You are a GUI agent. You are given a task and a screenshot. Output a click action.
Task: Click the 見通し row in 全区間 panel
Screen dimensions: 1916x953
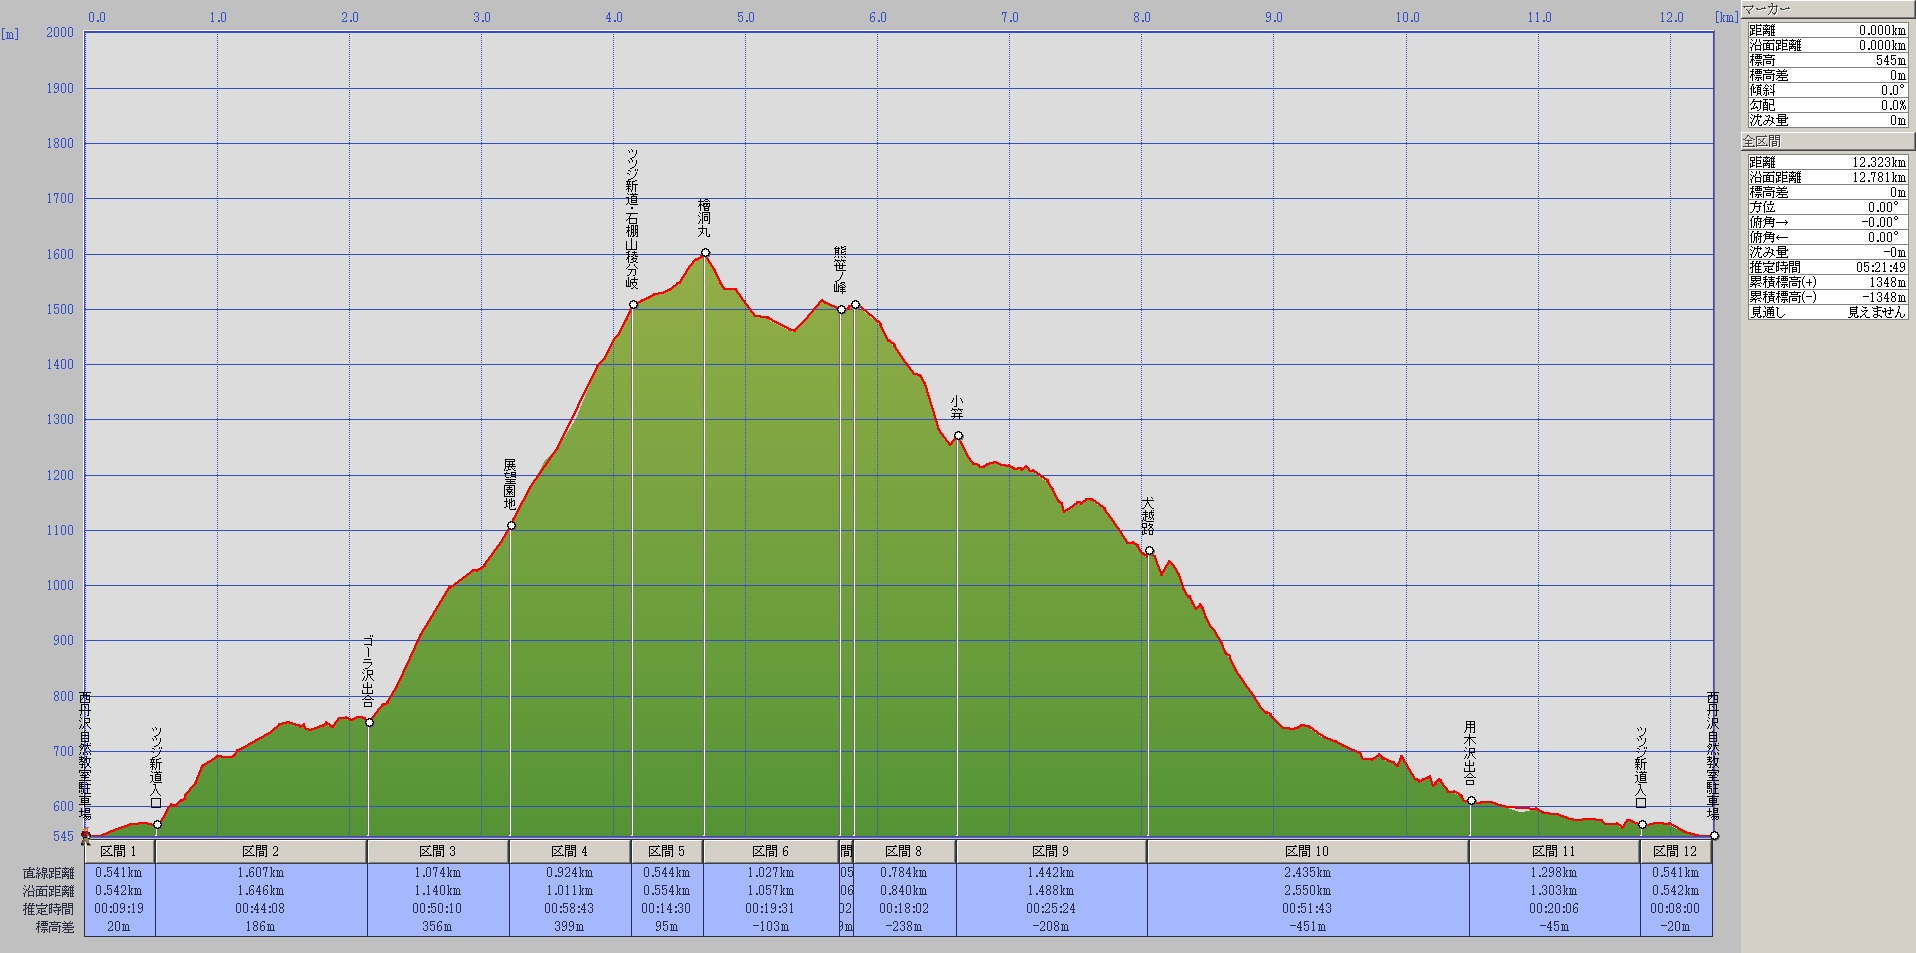coord(1826,312)
